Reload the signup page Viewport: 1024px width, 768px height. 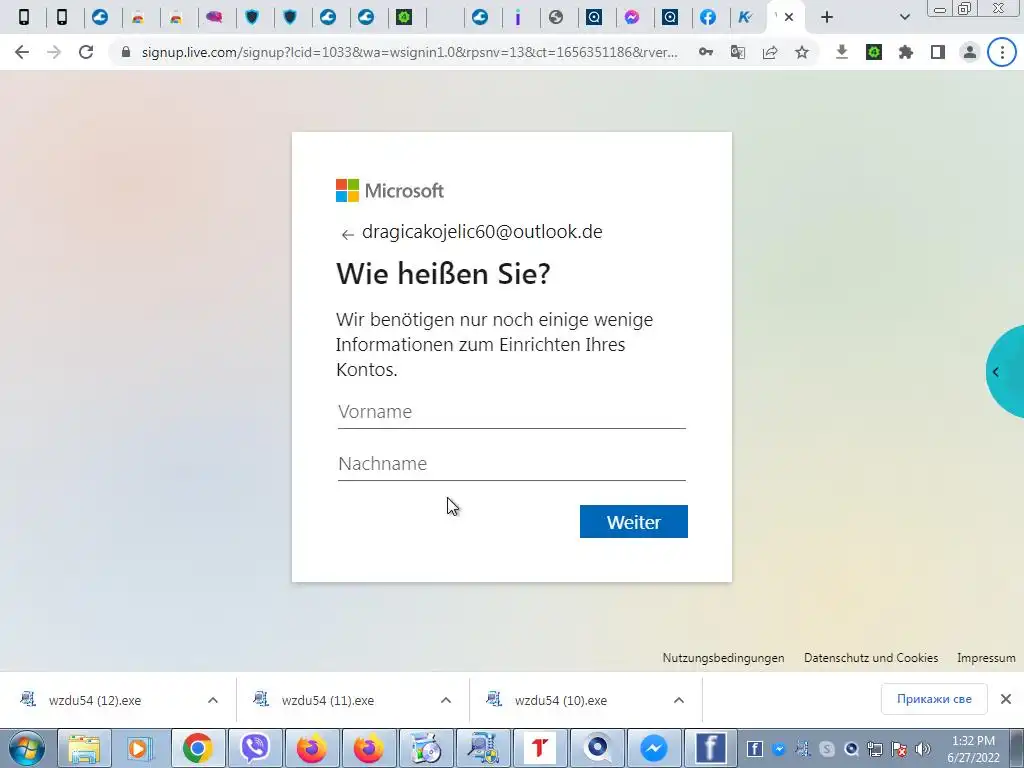pos(86,52)
